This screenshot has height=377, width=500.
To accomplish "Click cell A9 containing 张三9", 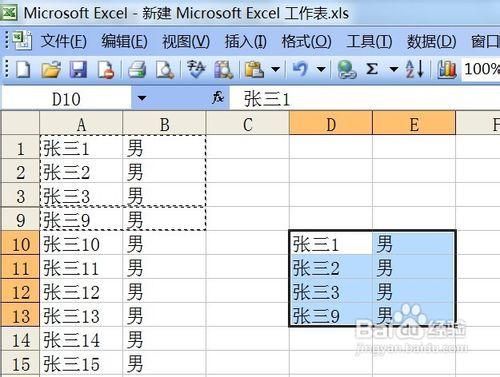I will 81,220.
